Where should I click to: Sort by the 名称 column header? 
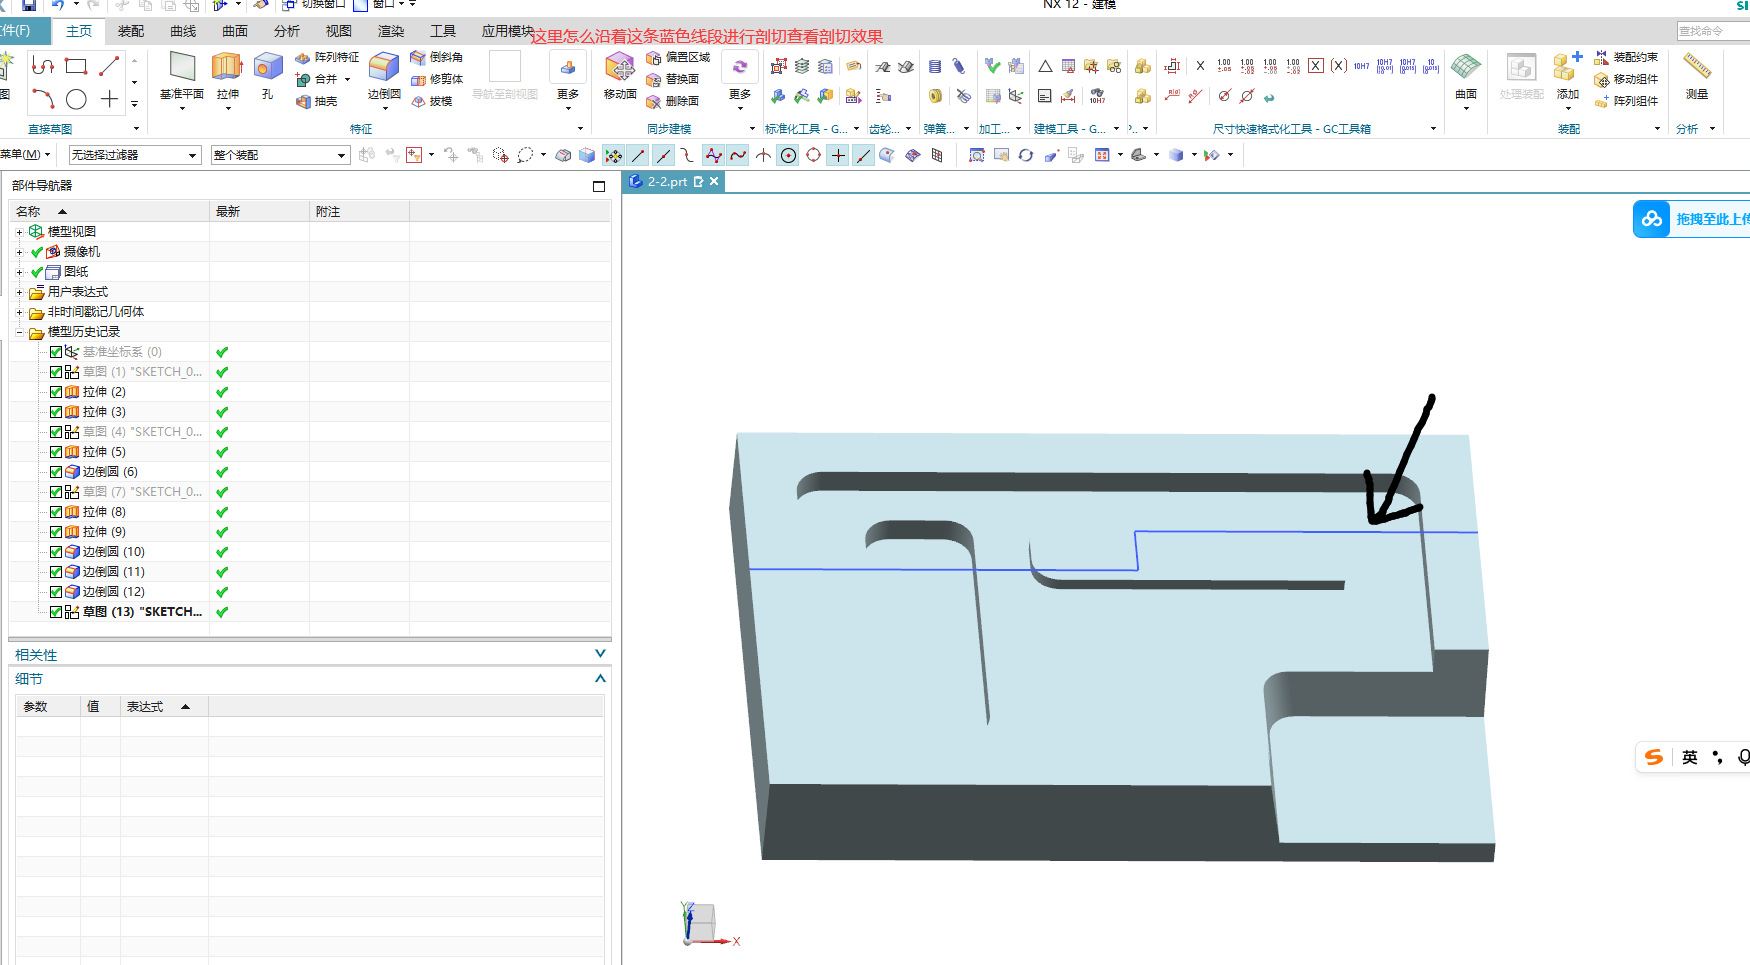109,211
